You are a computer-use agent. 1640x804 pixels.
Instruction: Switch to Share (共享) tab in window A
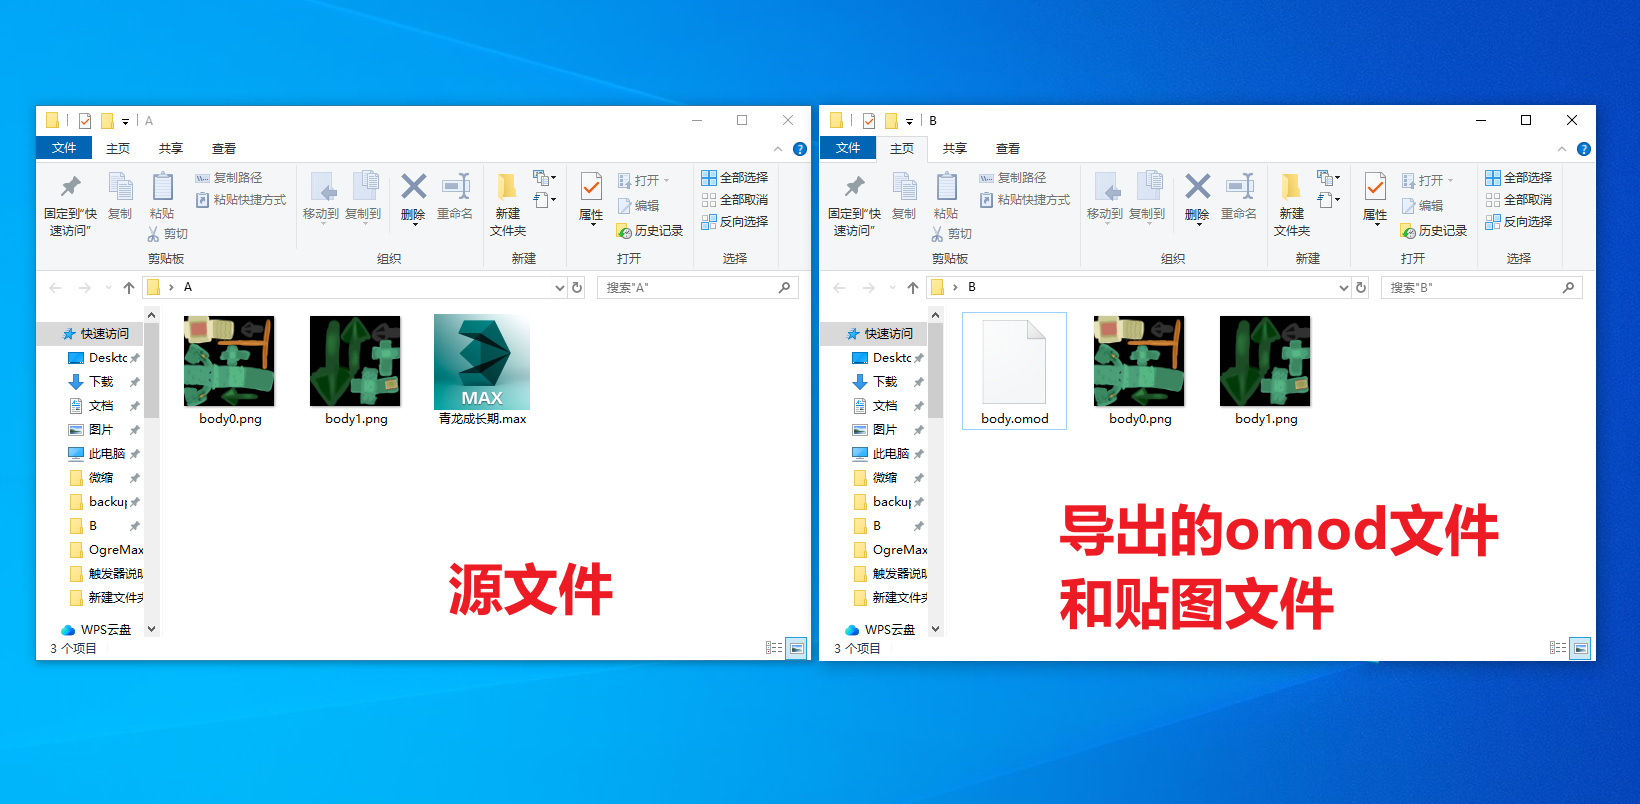click(171, 148)
